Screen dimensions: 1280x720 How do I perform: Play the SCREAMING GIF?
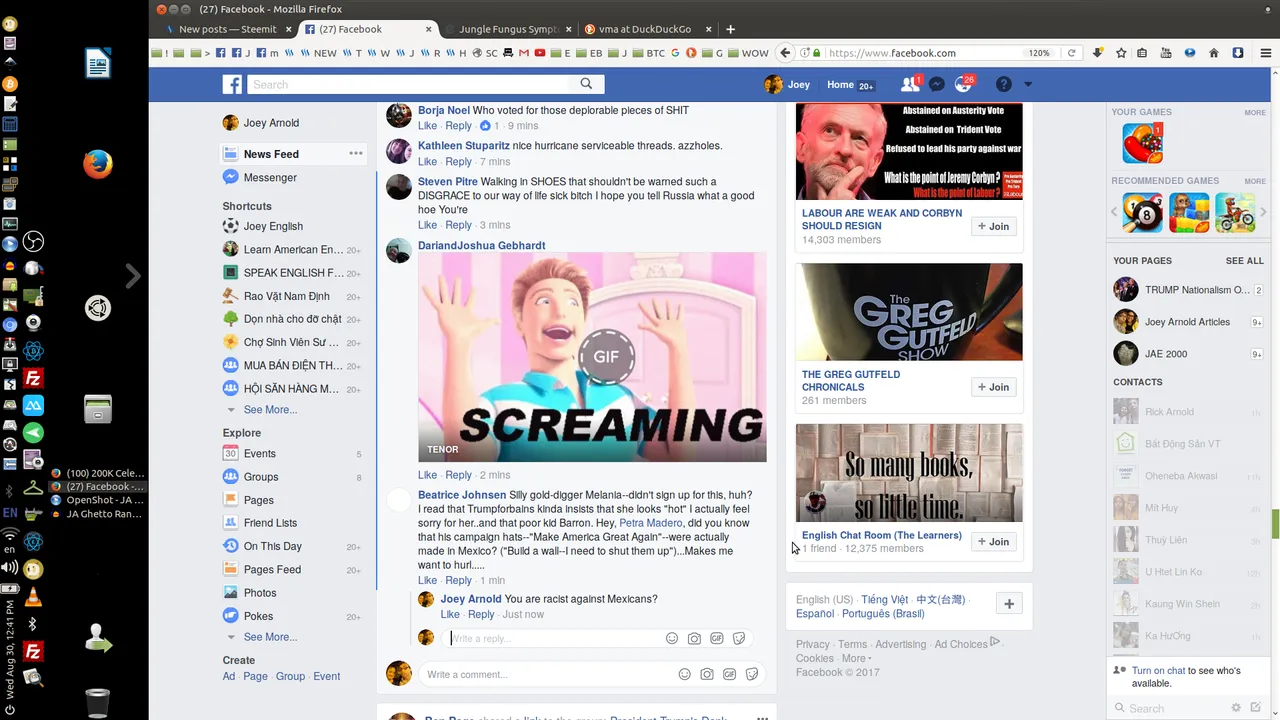click(606, 357)
